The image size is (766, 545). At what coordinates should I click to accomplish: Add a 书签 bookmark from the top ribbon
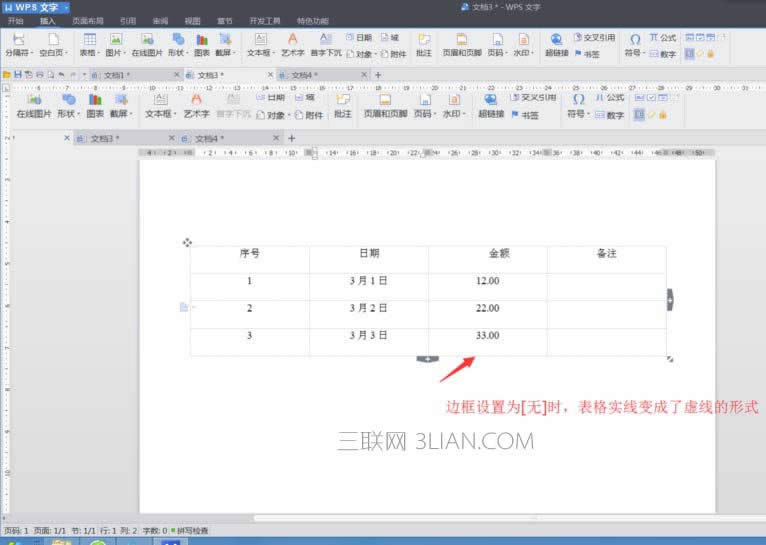587,54
